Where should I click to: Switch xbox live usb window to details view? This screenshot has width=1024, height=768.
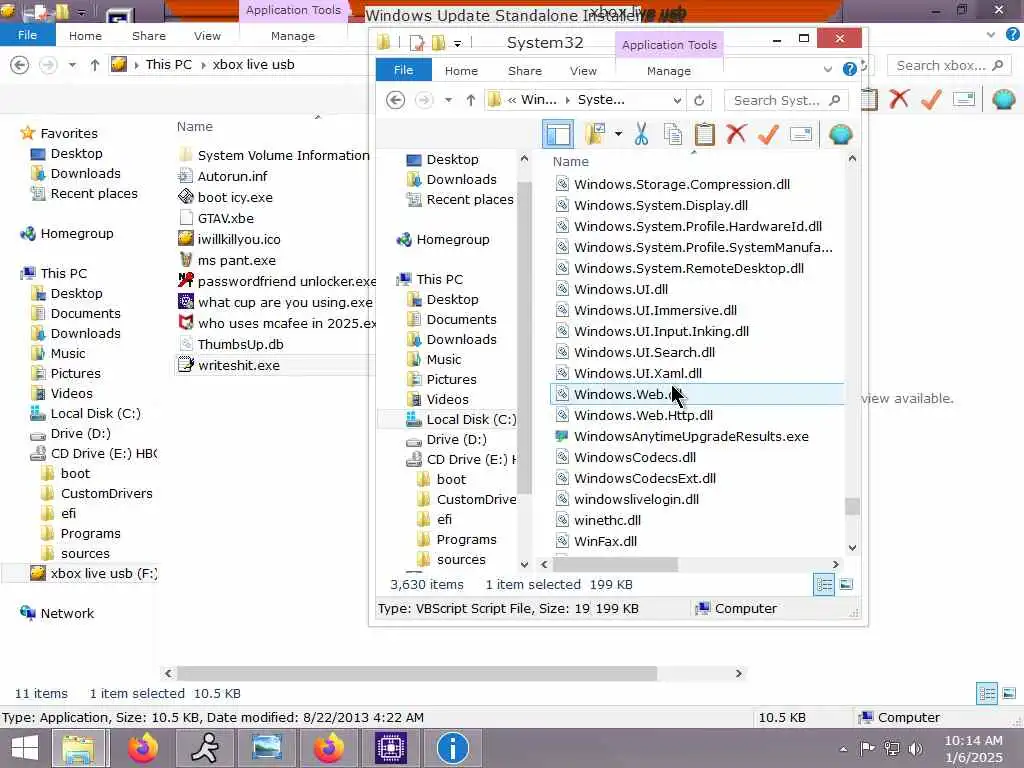(x=987, y=694)
